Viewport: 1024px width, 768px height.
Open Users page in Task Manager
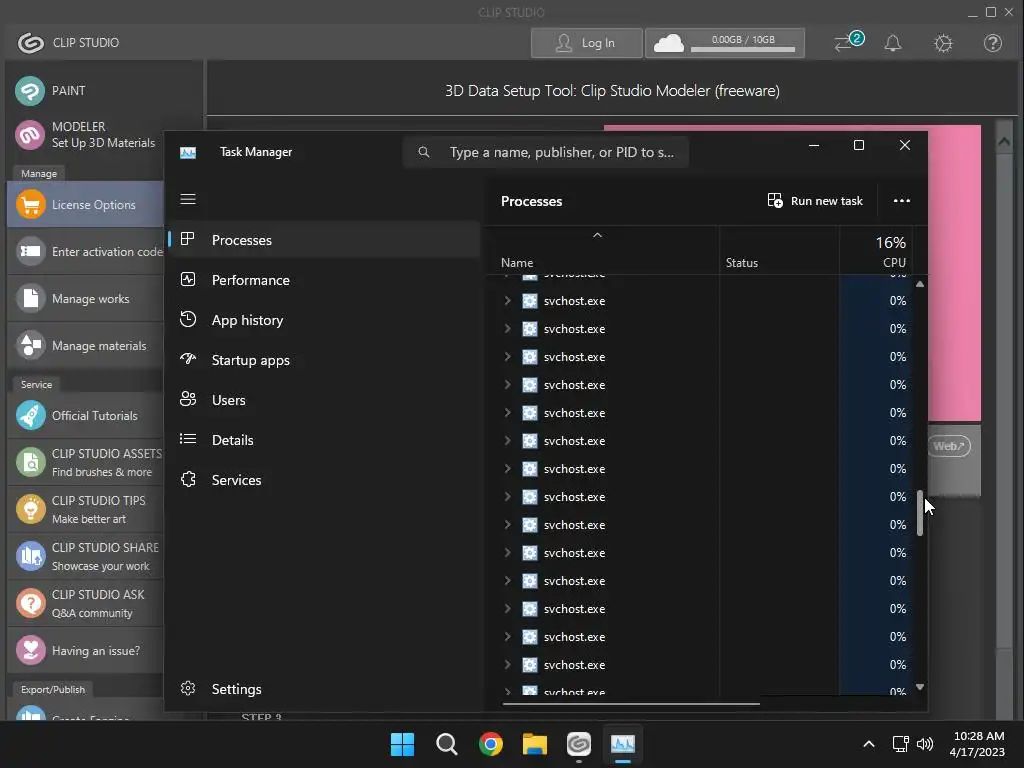[324, 400]
